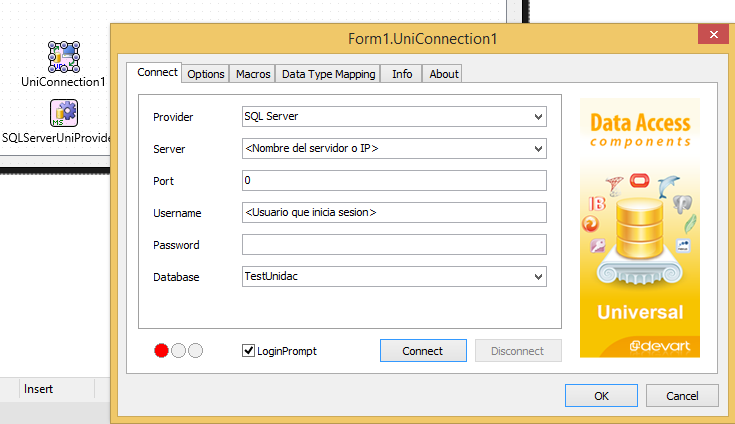Toggle the LoginPrompt checkbox
The height and width of the screenshot is (424, 735).
[249, 351]
